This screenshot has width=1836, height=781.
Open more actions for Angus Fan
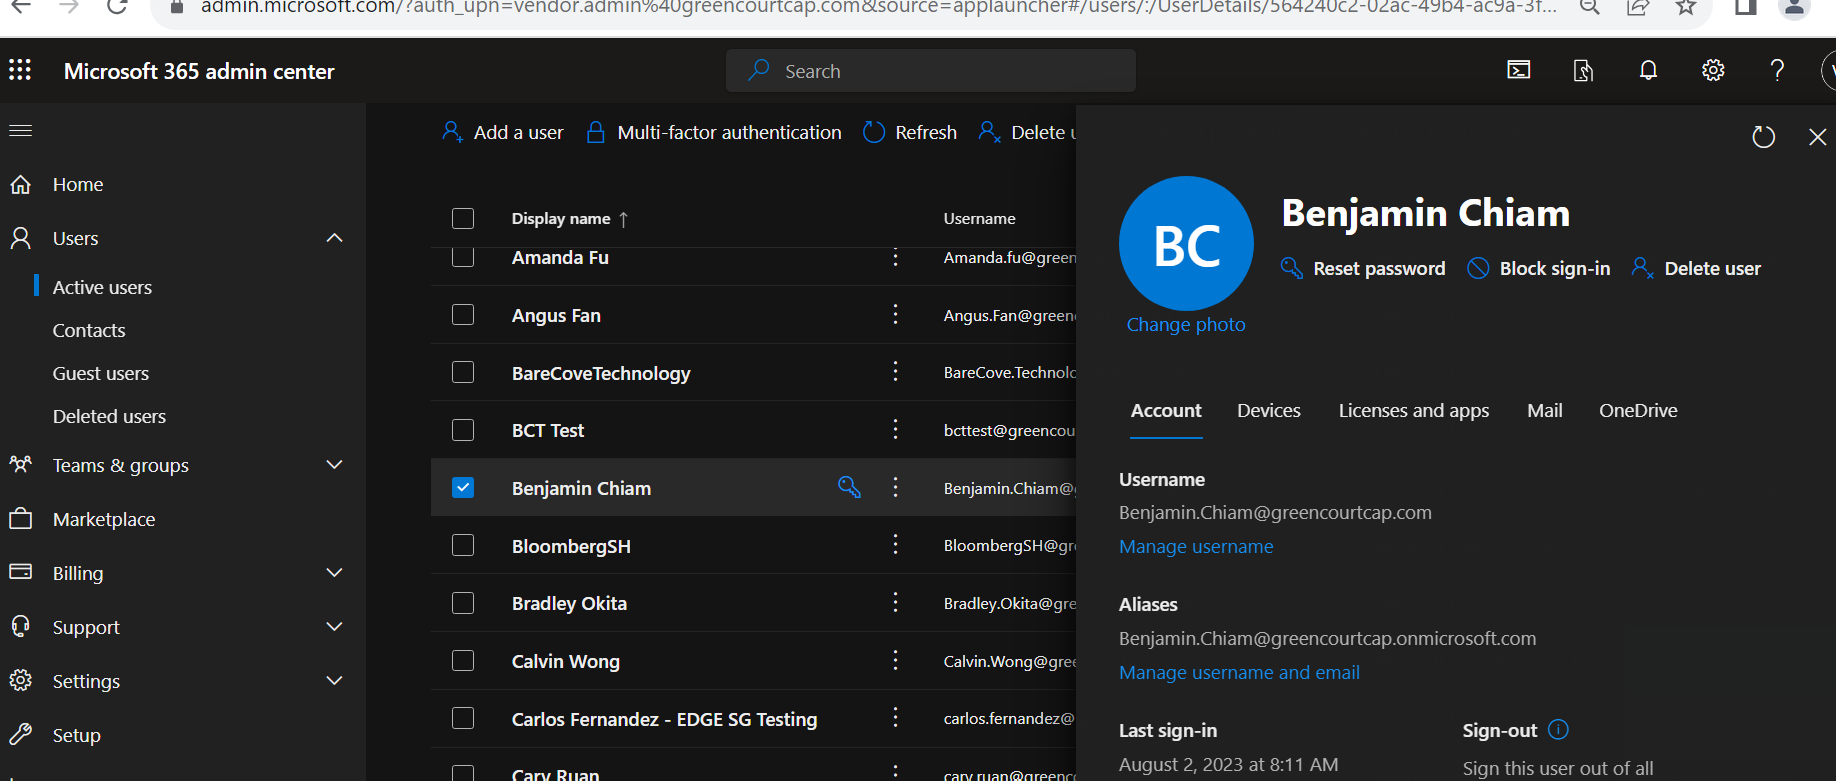(x=895, y=315)
